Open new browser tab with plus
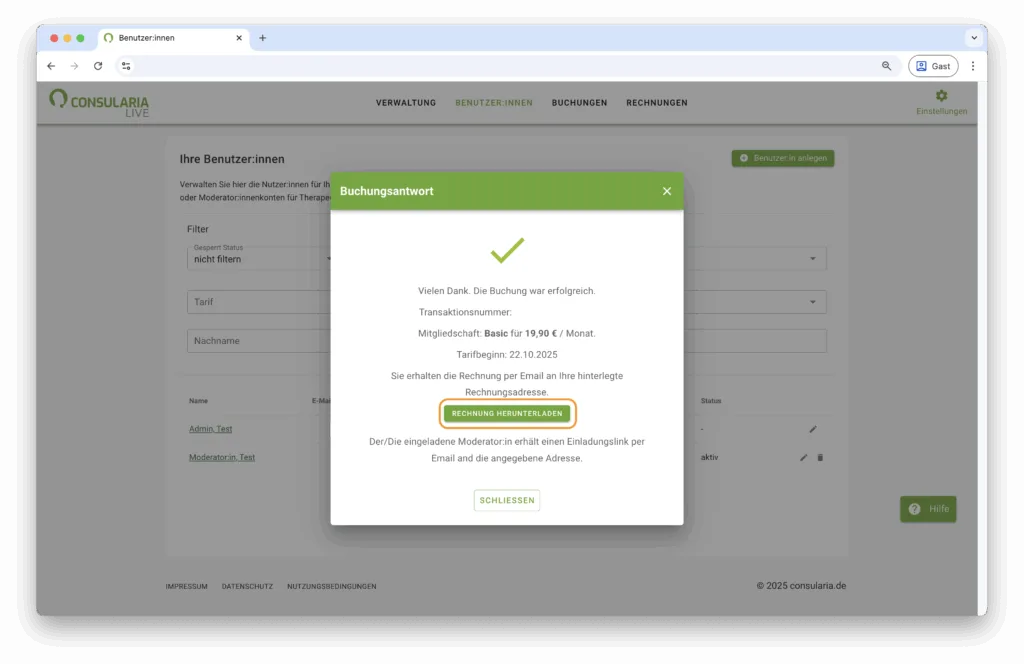The height and width of the screenshot is (664, 1024). pos(263,38)
